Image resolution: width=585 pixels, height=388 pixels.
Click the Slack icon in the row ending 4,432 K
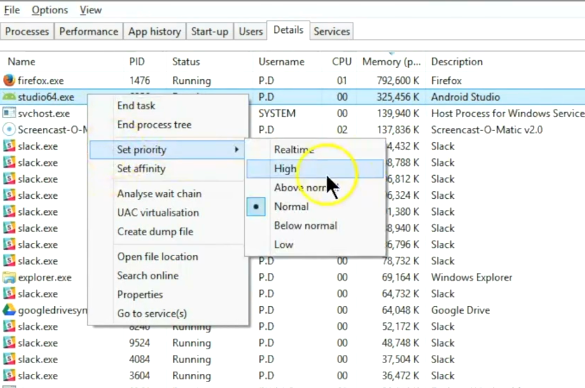[x=9, y=146]
